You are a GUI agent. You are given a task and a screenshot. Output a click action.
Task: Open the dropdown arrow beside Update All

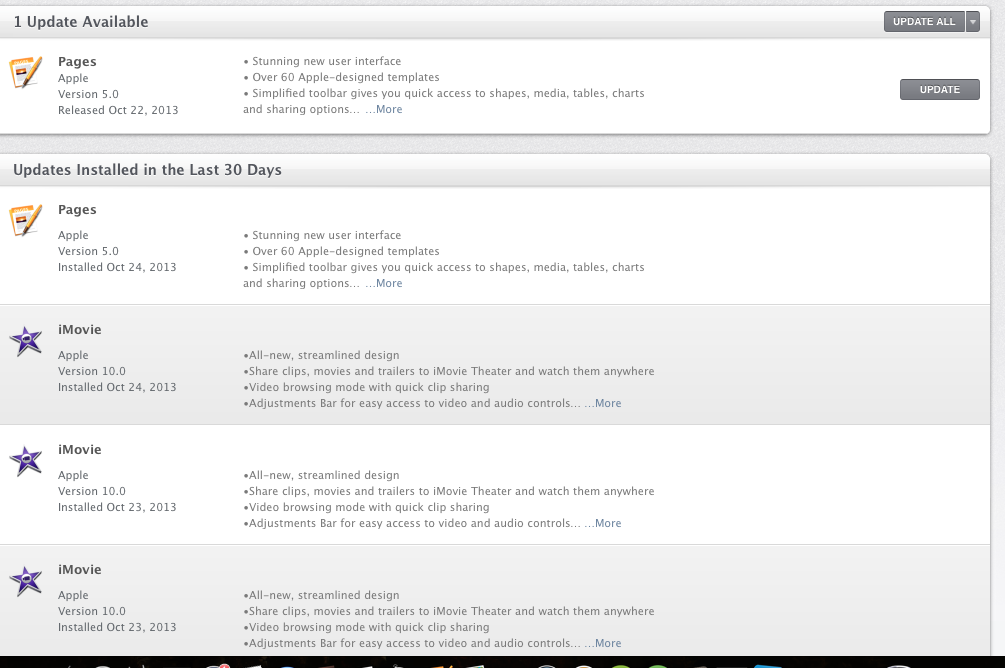pos(972,21)
